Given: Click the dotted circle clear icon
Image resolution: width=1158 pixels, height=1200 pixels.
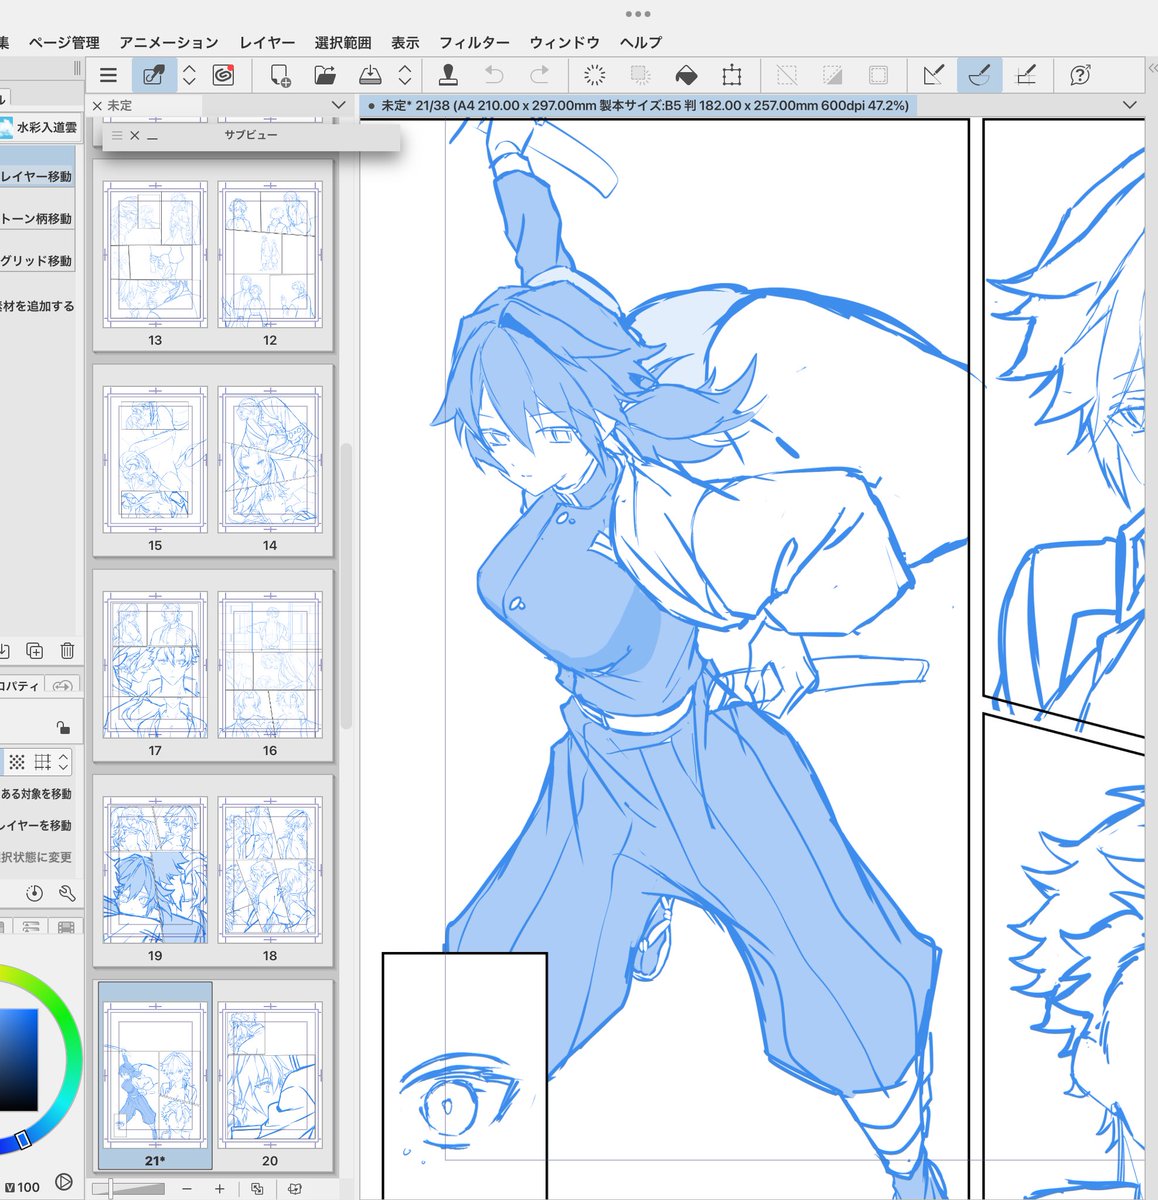Looking at the screenshot, I should coord(595,75).
